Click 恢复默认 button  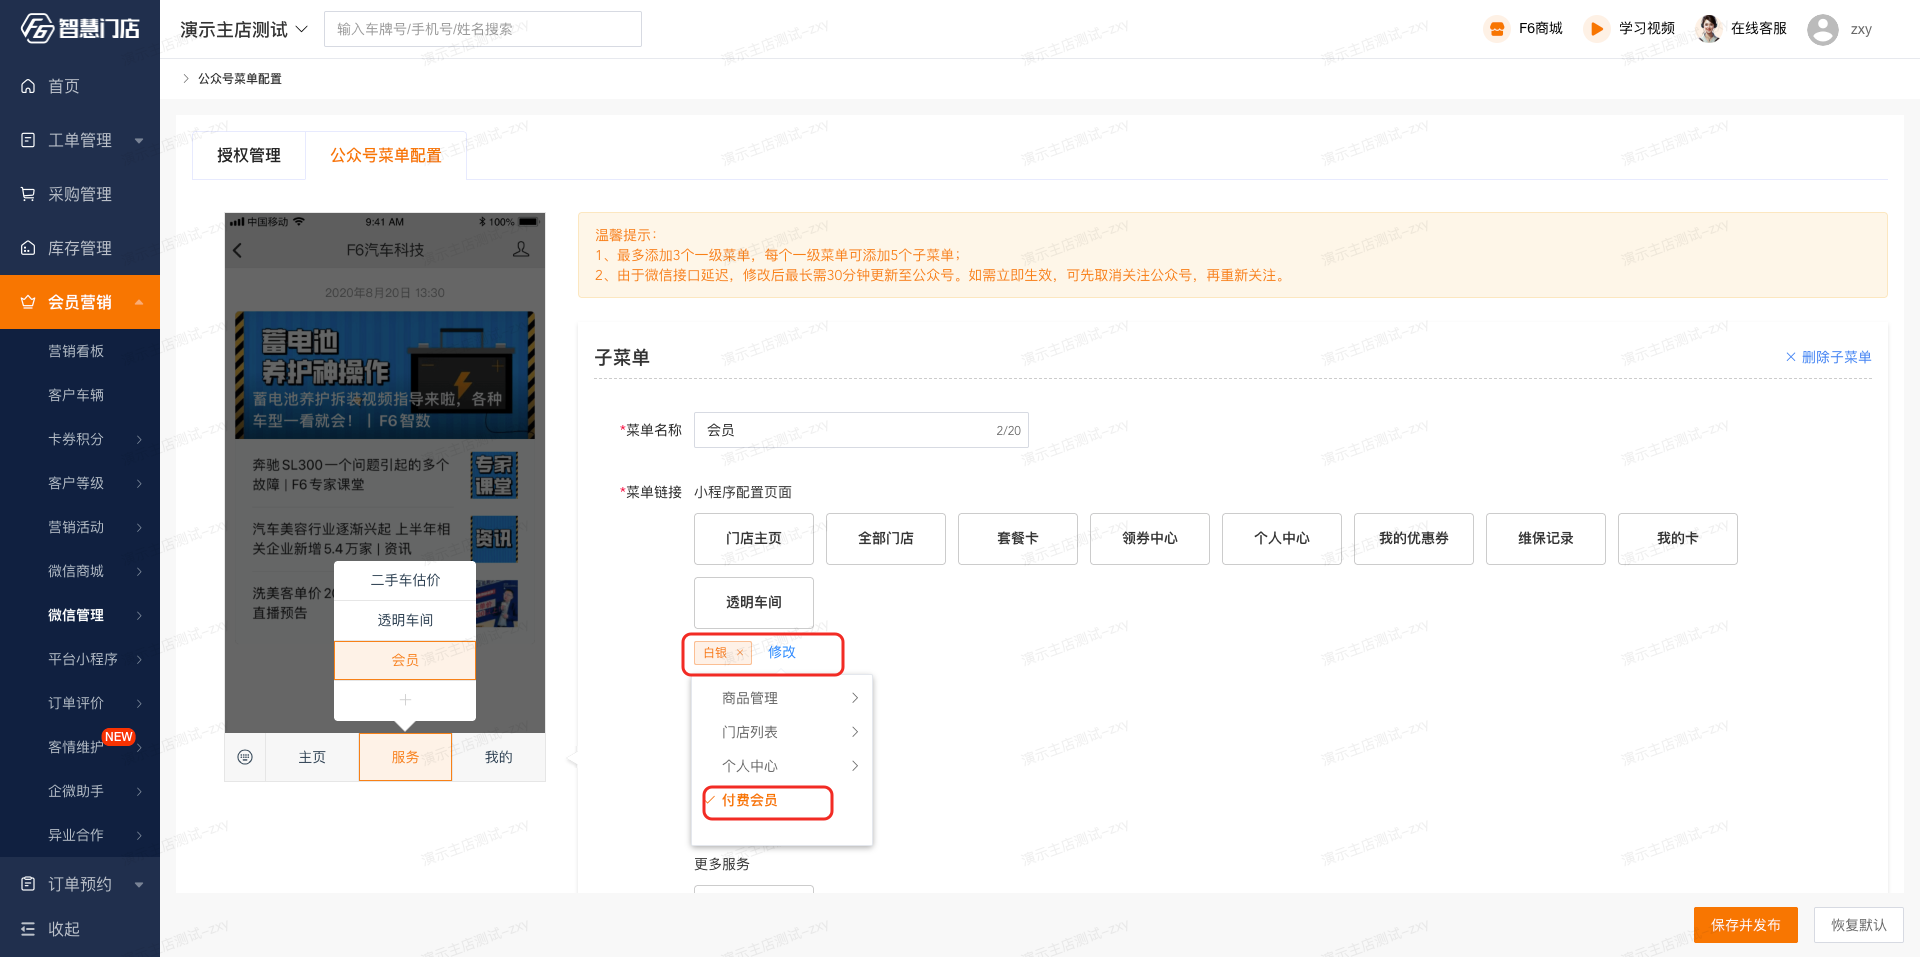pos(1859,925)
